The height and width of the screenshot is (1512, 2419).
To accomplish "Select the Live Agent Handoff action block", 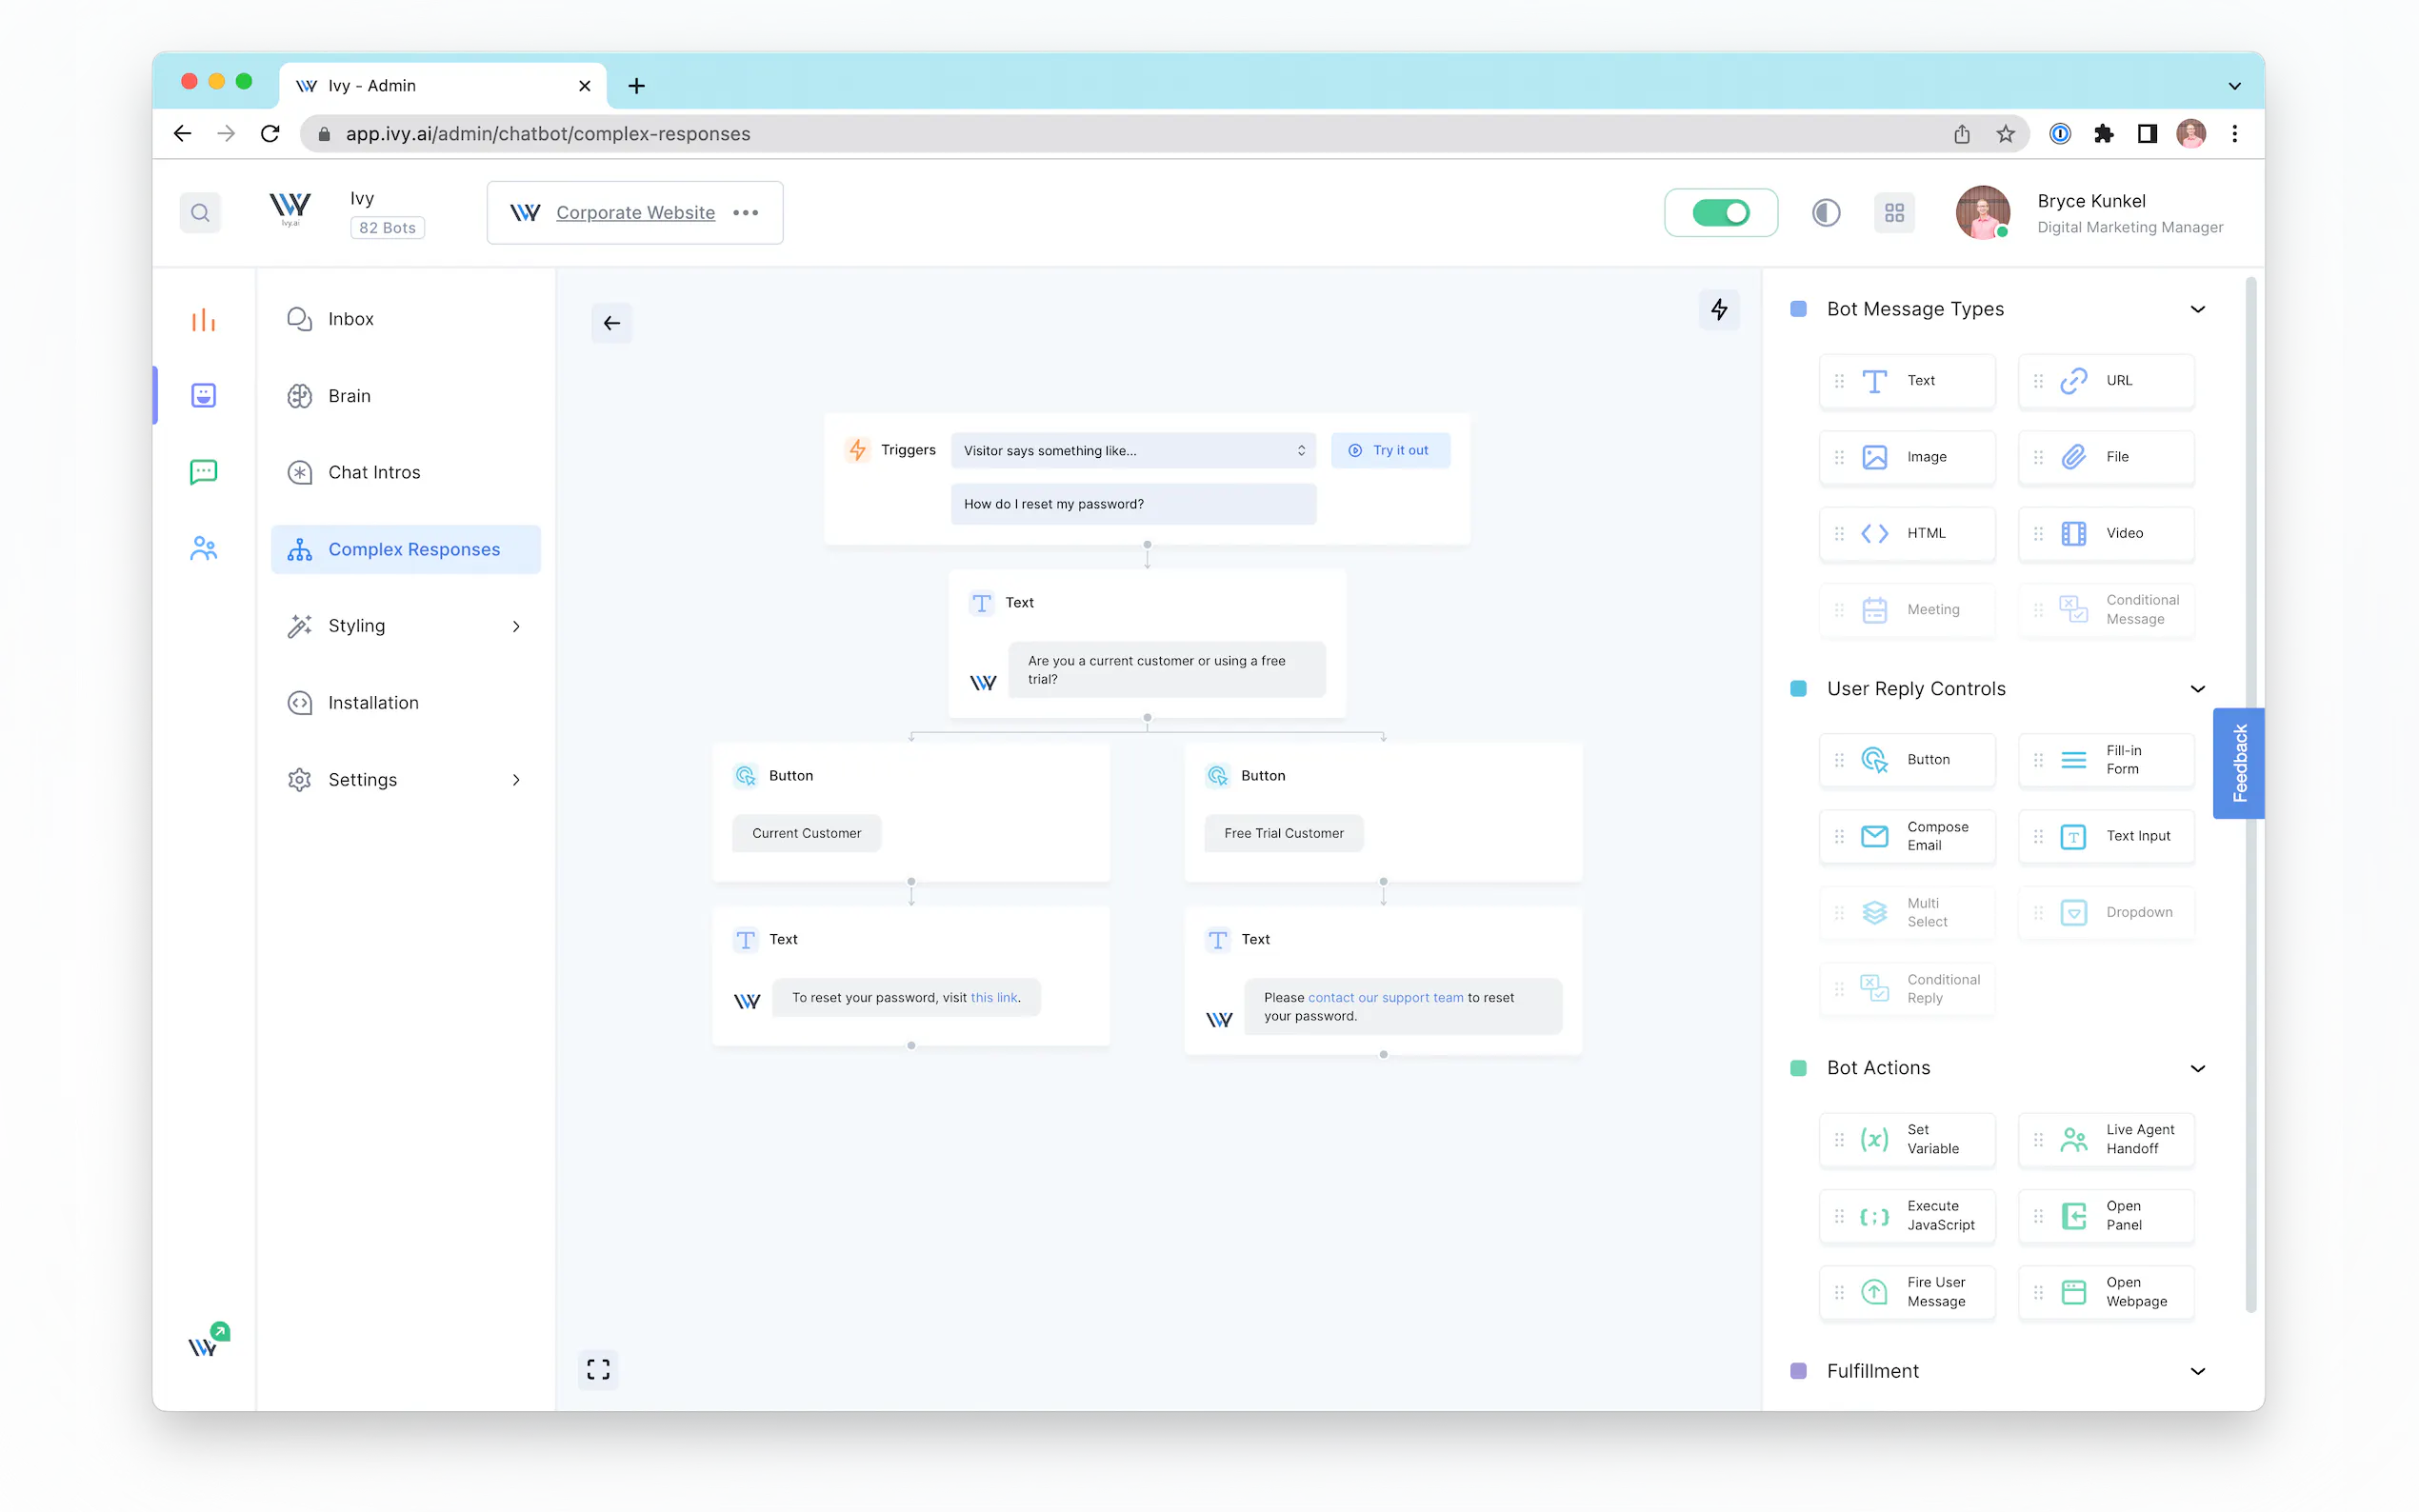I will [2106, 1139].
